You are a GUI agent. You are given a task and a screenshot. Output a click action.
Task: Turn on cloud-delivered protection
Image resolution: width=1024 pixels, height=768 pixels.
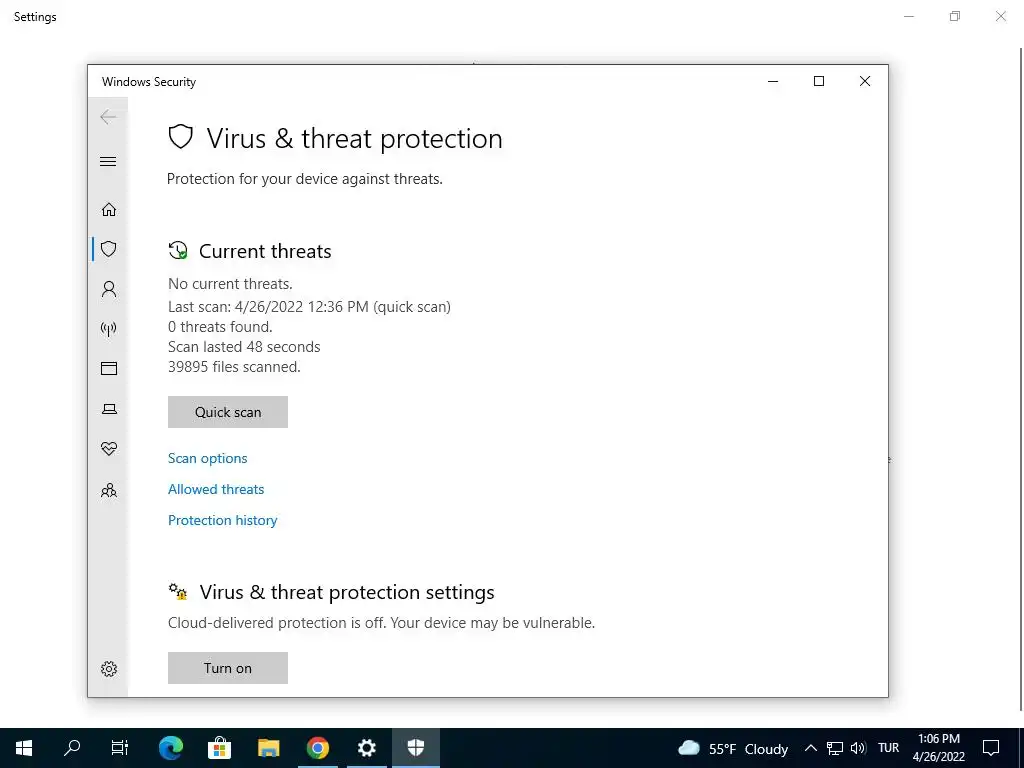(228, 668)
